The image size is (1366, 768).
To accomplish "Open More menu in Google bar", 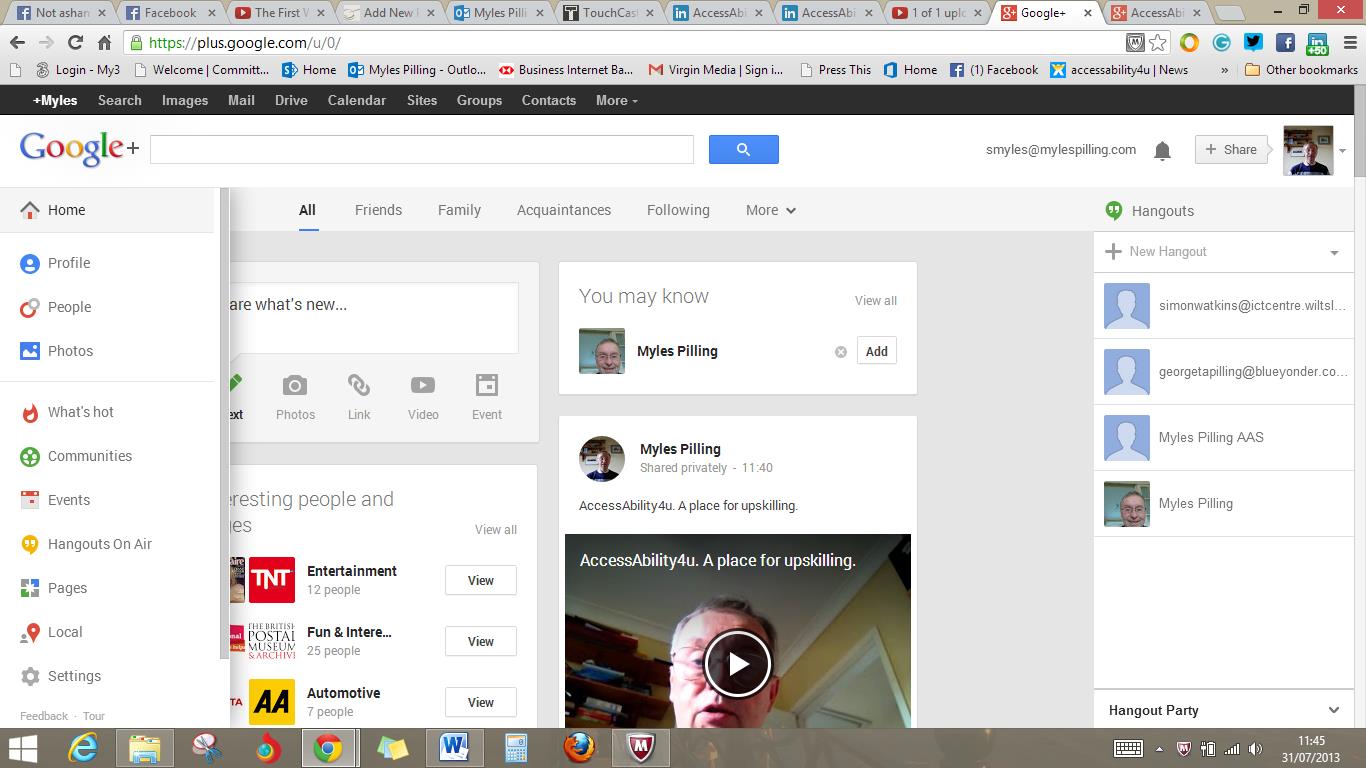I will [616, 100].
